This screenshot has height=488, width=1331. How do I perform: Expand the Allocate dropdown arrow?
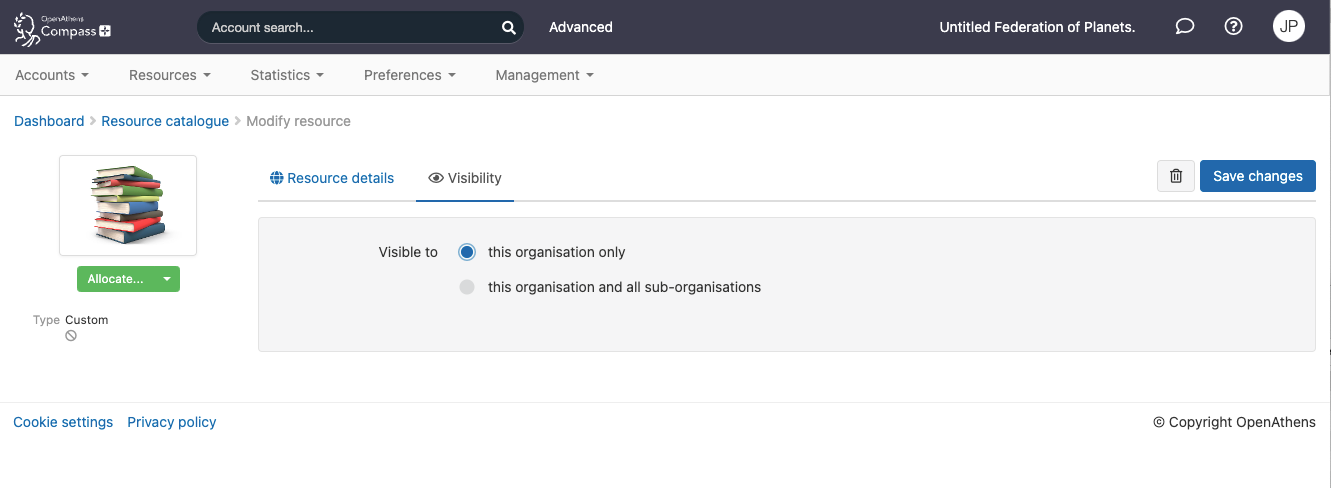(167, 279)
